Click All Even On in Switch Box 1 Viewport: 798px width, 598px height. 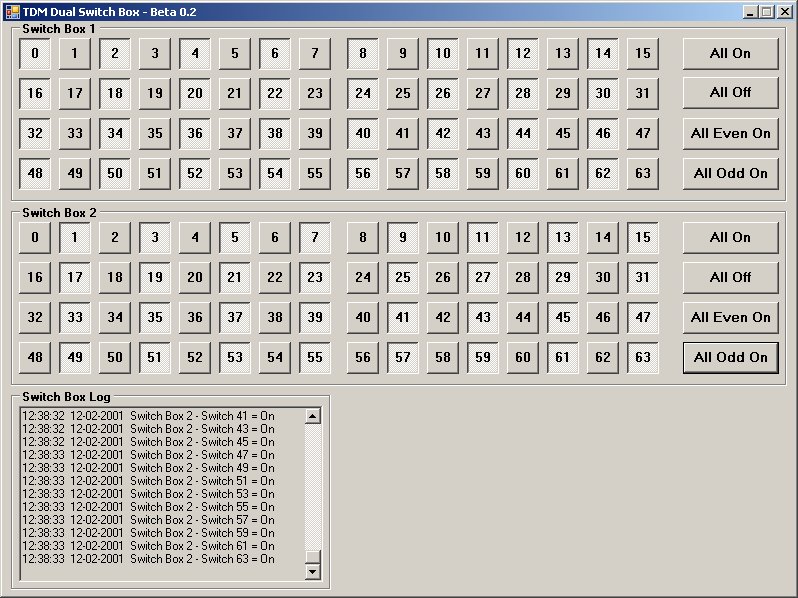(730, 133)
